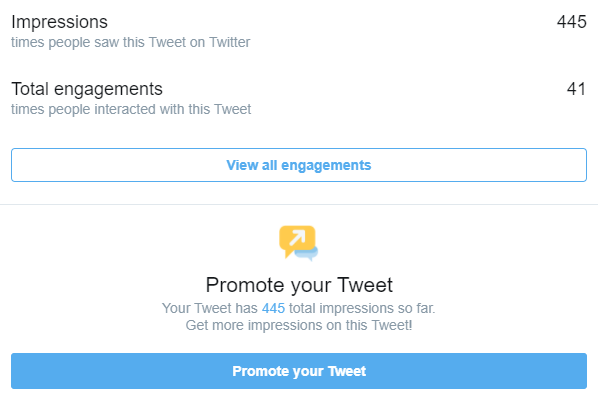Image resolution: width=598 pixels, height=400 pixels.
Task: Click the 'times people saw this Tweet' description
Action: point(130,42)
